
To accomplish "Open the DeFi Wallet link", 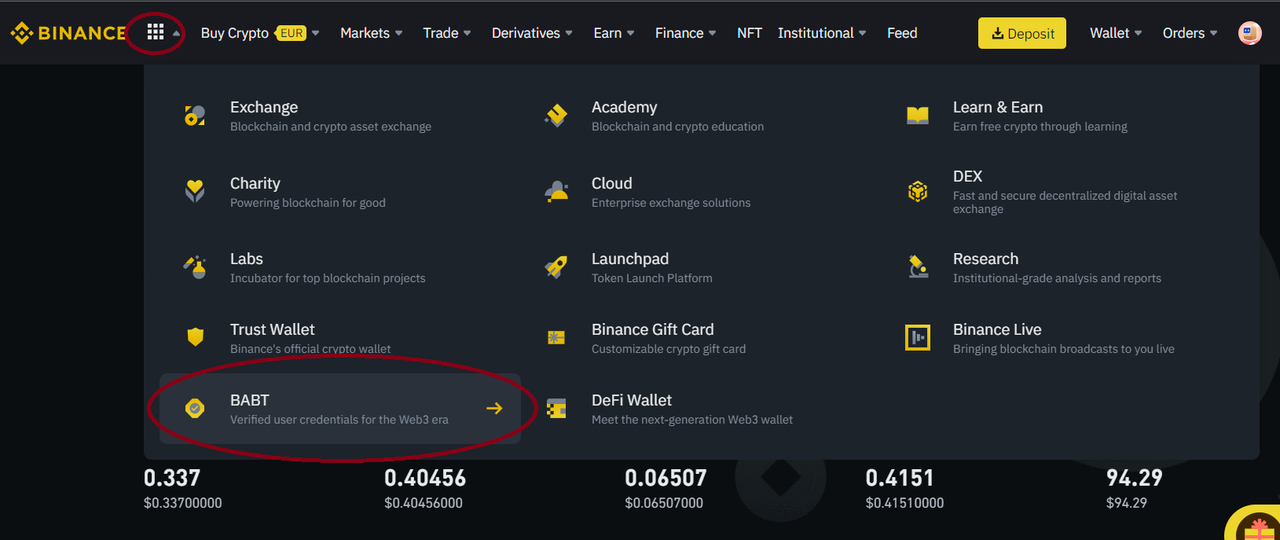I will [x=632, y=400].
